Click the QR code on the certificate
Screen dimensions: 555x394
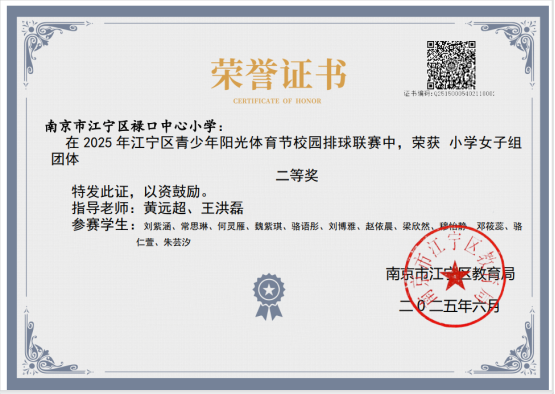[x=451, y=65]
